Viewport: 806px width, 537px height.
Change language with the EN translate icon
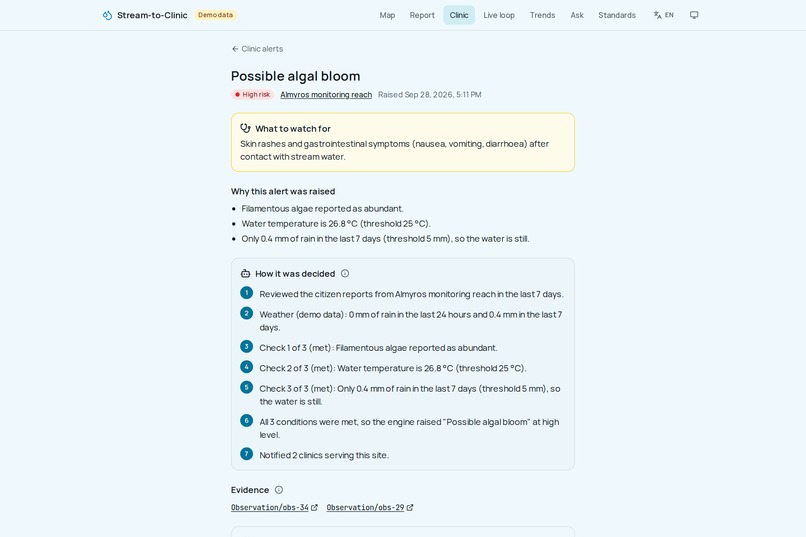(x=663, y=15)
